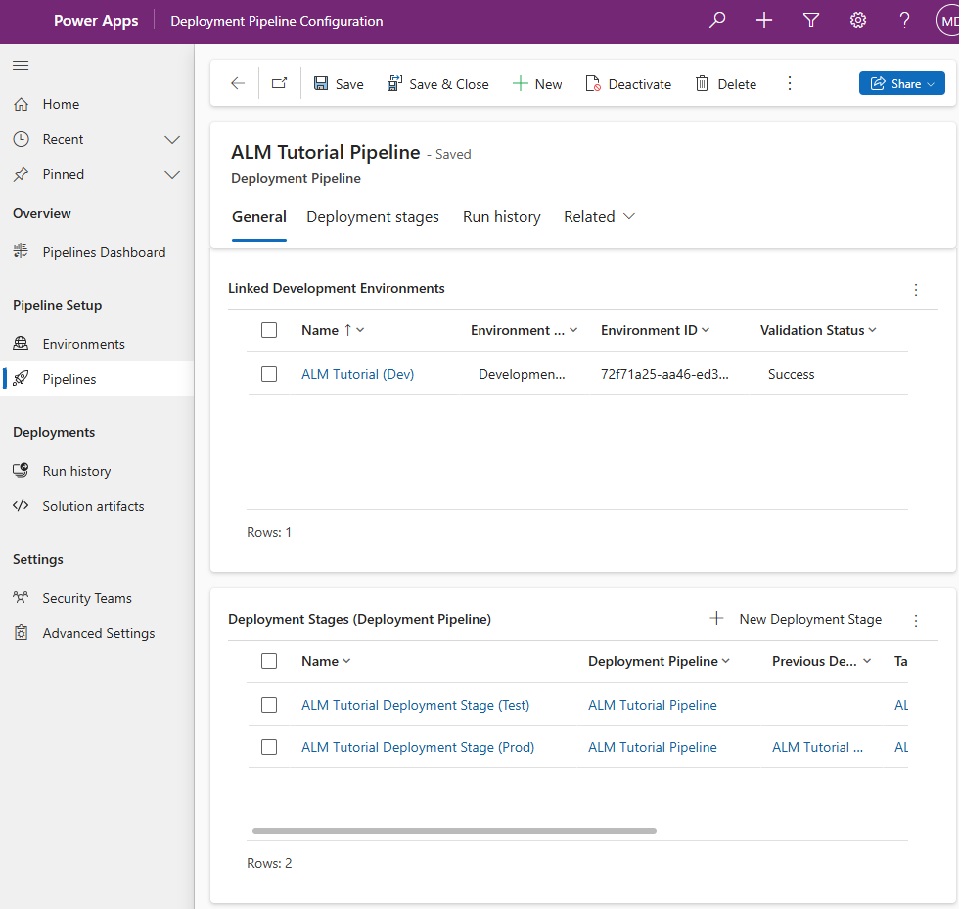Click the search magnifier icon in header

(x=717, y=20)
